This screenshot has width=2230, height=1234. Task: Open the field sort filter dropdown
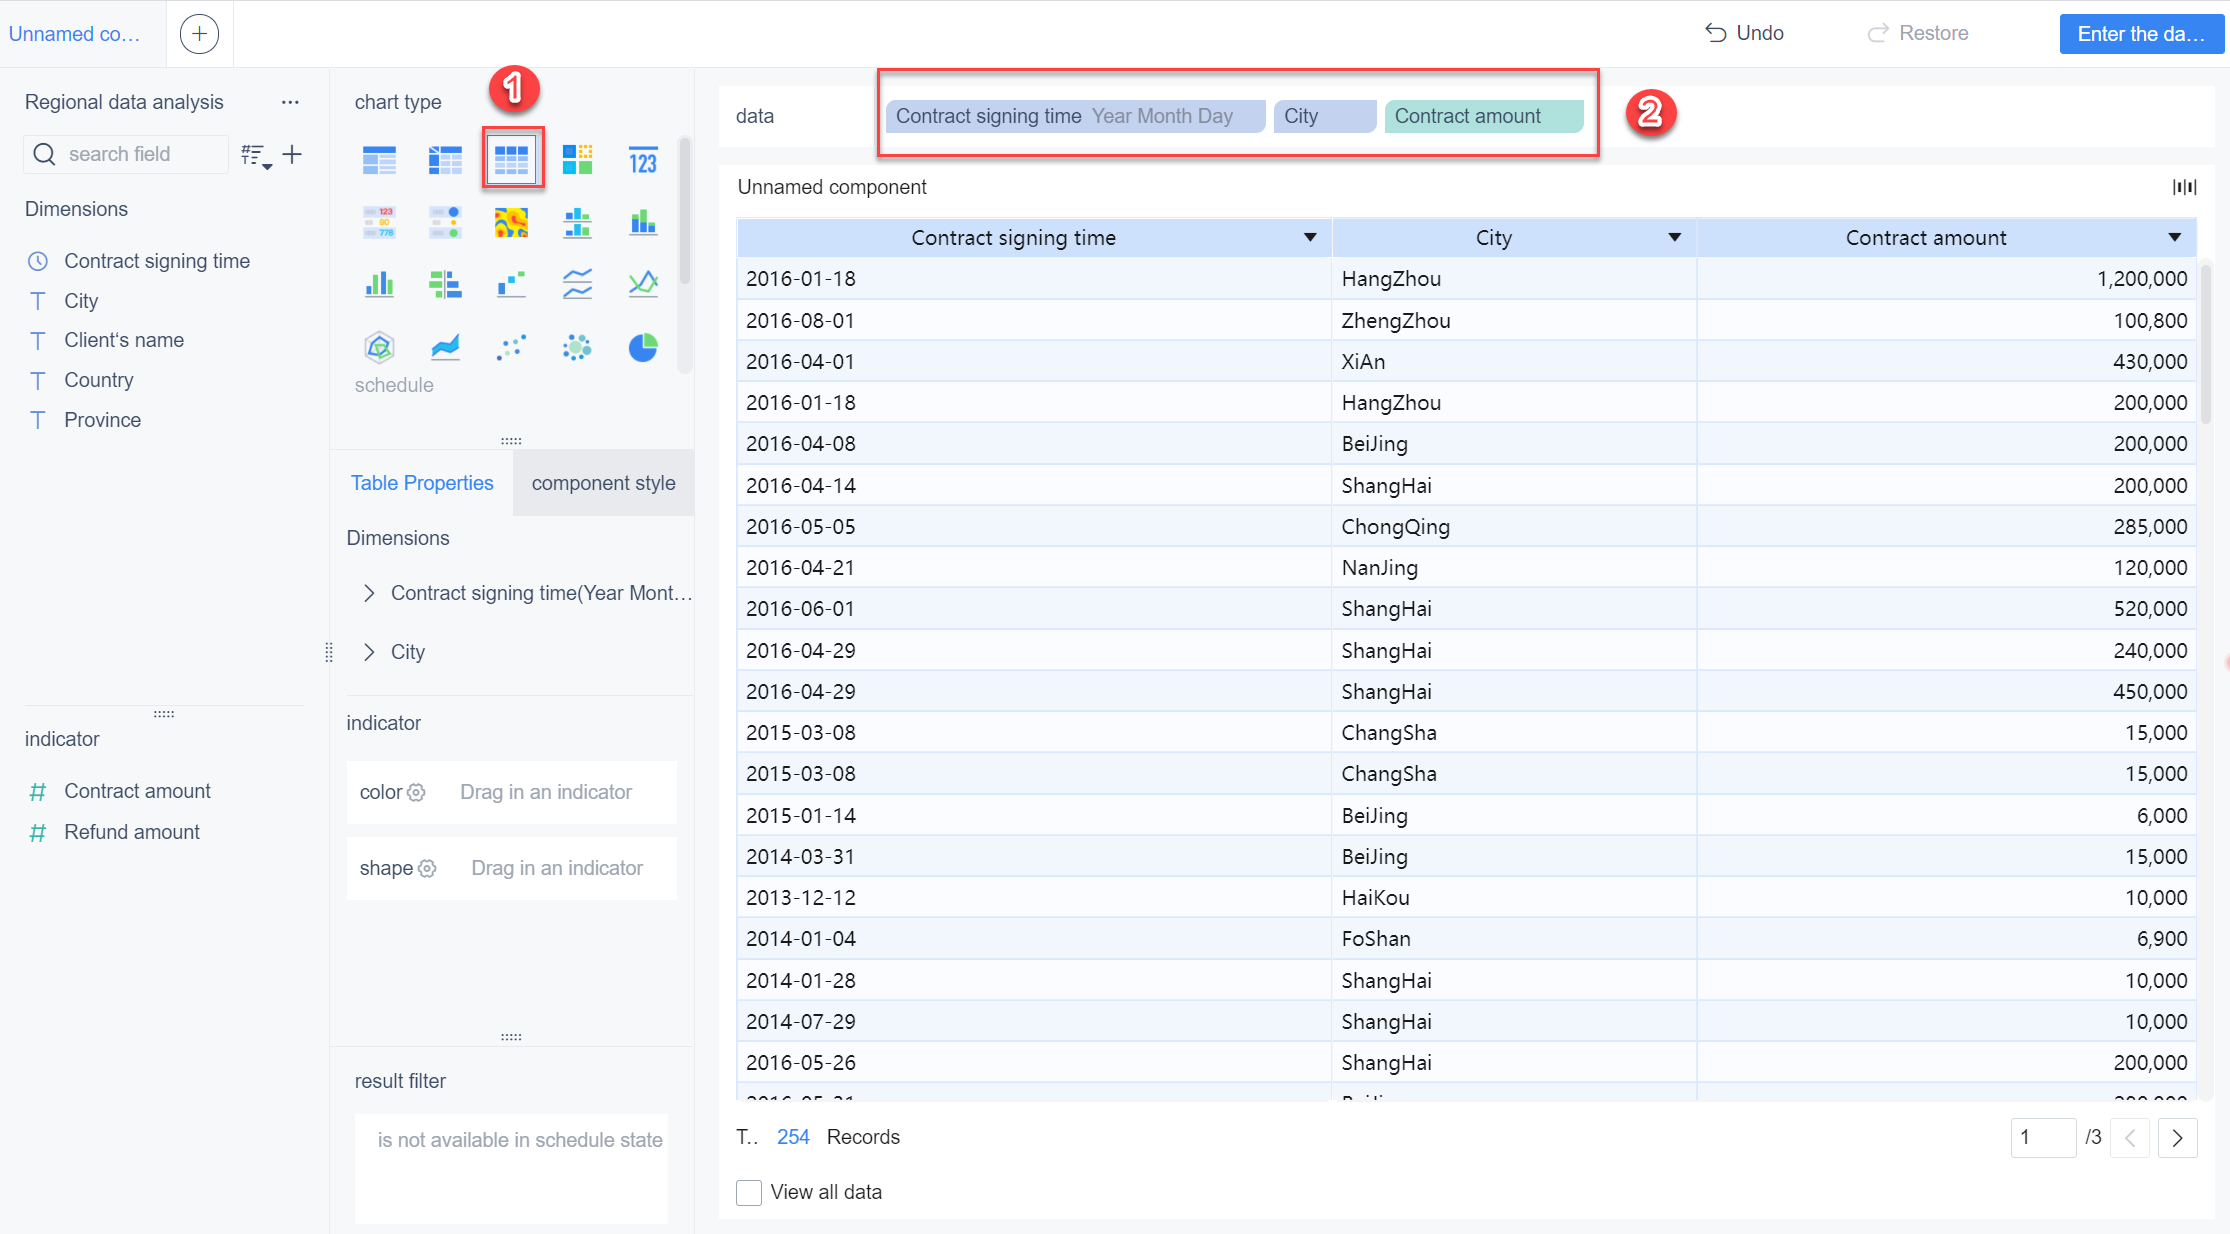[x=257, y=156]
